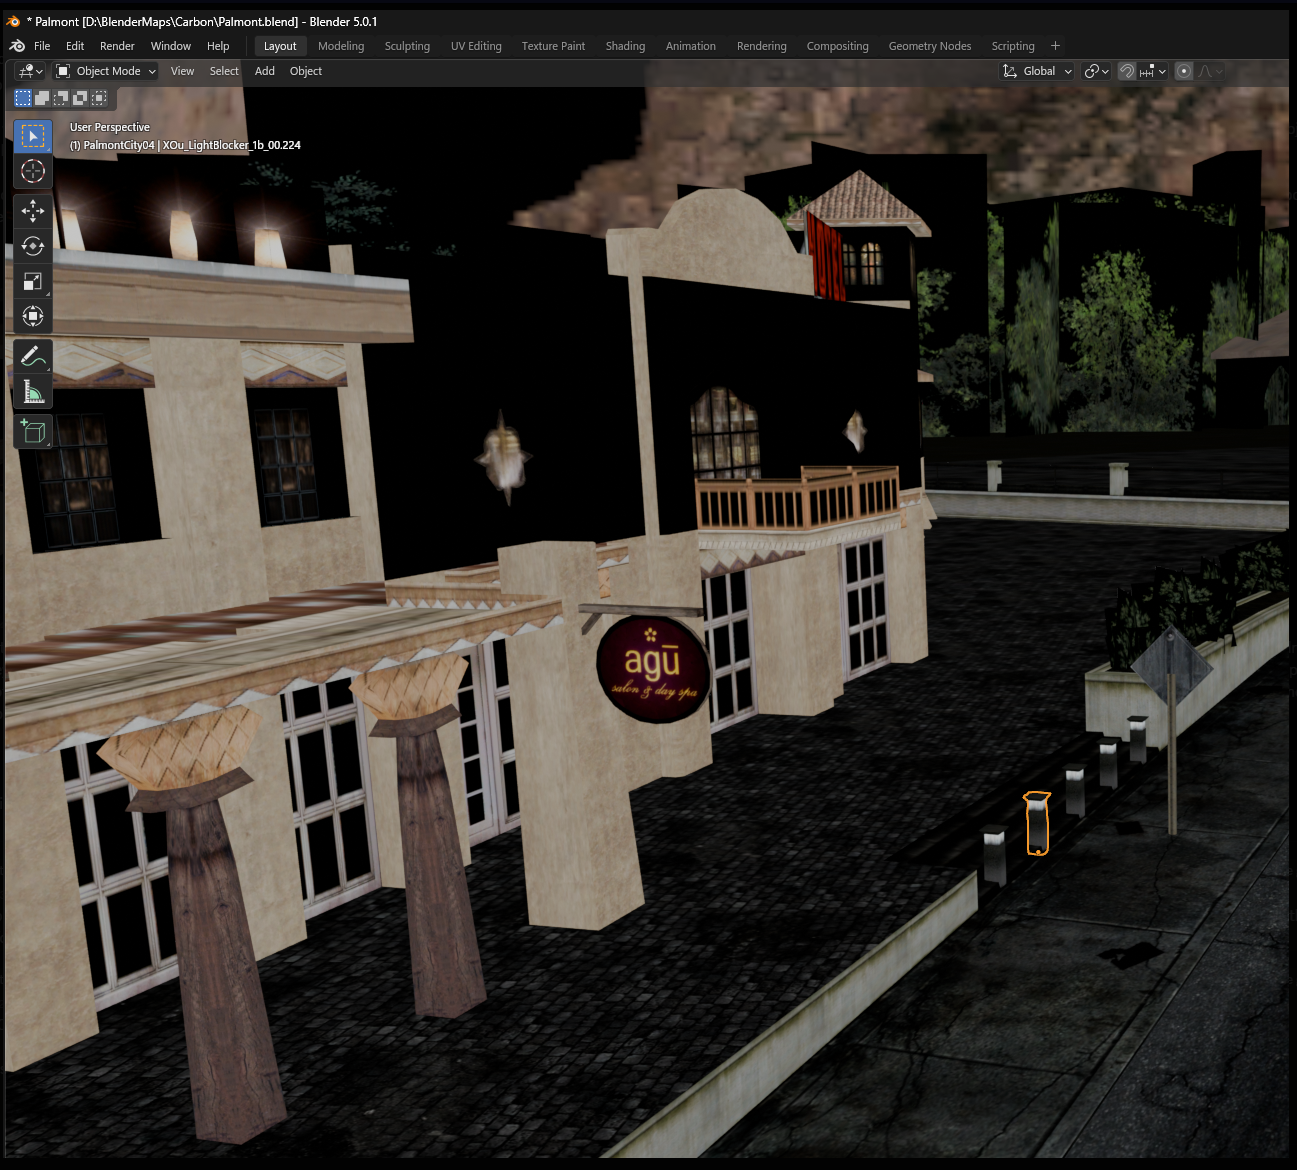Activate the Measure tool
1297x1170 pixels.
33,392
